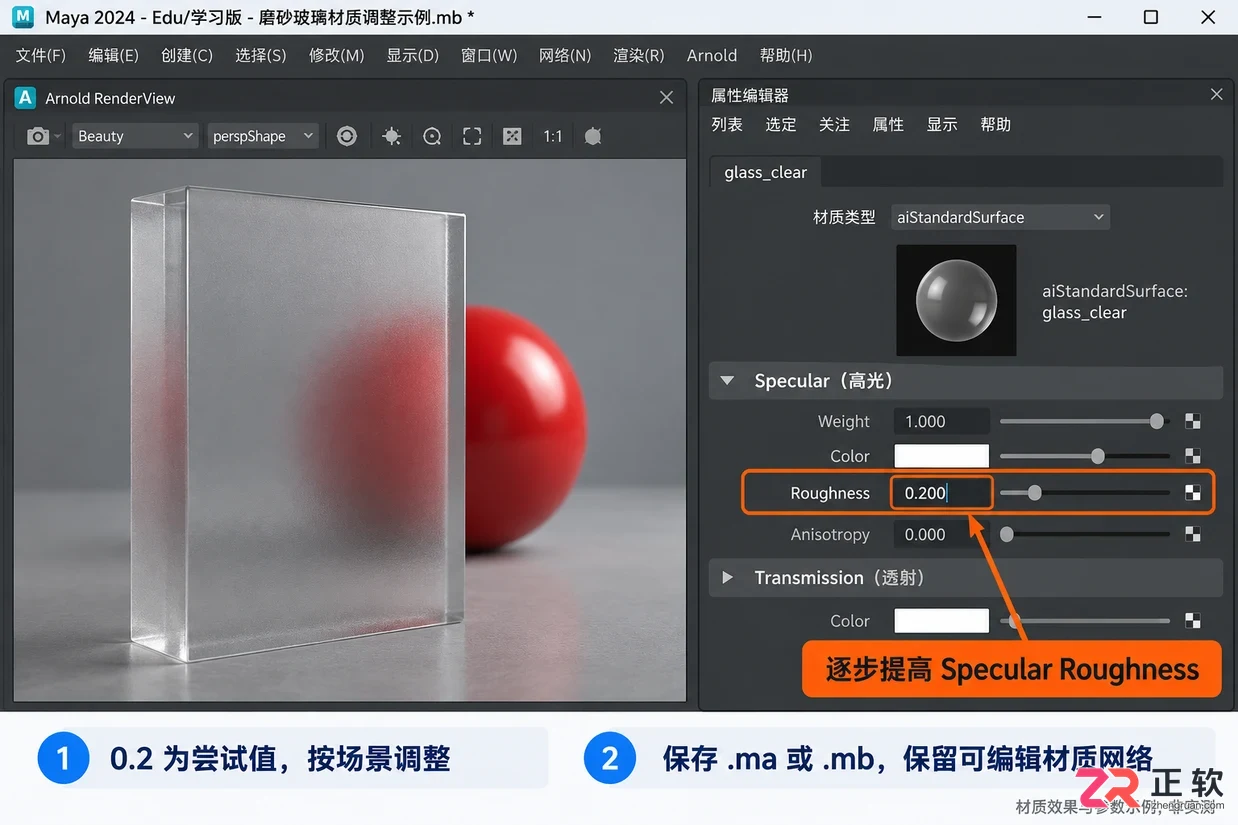
Task: Open the aiStandardSurface material type dropdown
Action: (x=1000, y=217)
